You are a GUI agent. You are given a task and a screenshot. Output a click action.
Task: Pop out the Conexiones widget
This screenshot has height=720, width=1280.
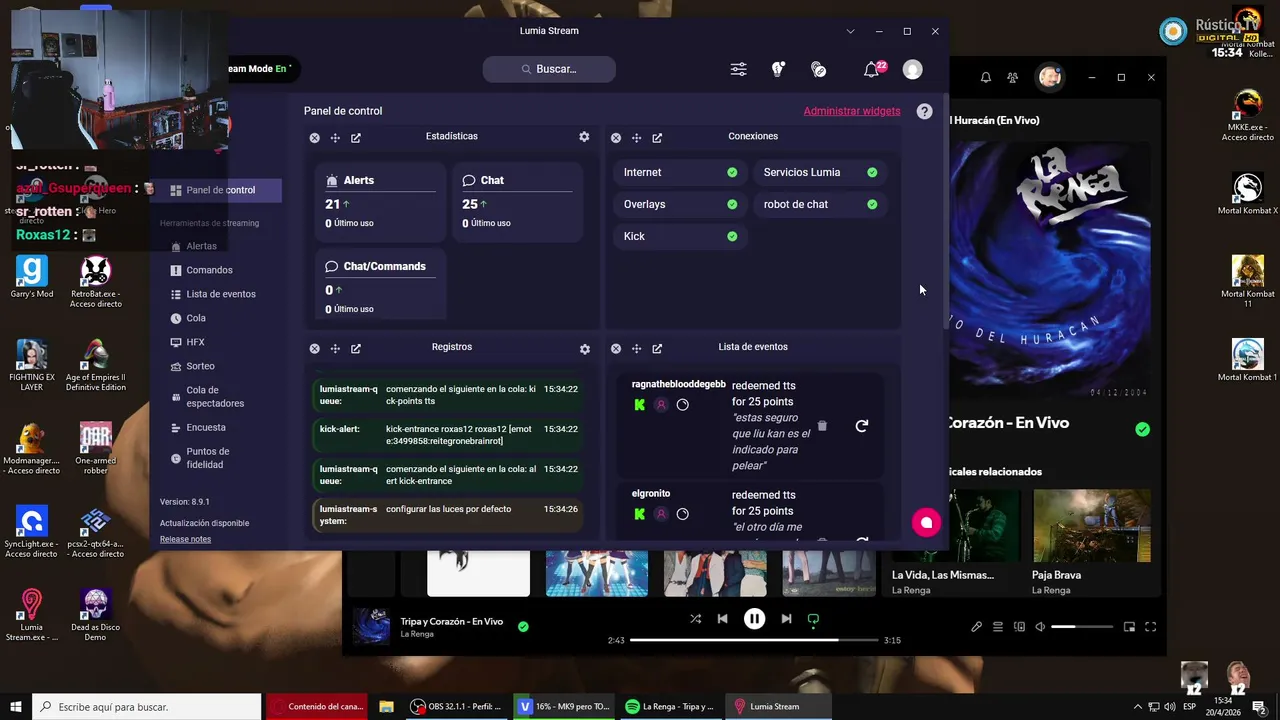657,138
